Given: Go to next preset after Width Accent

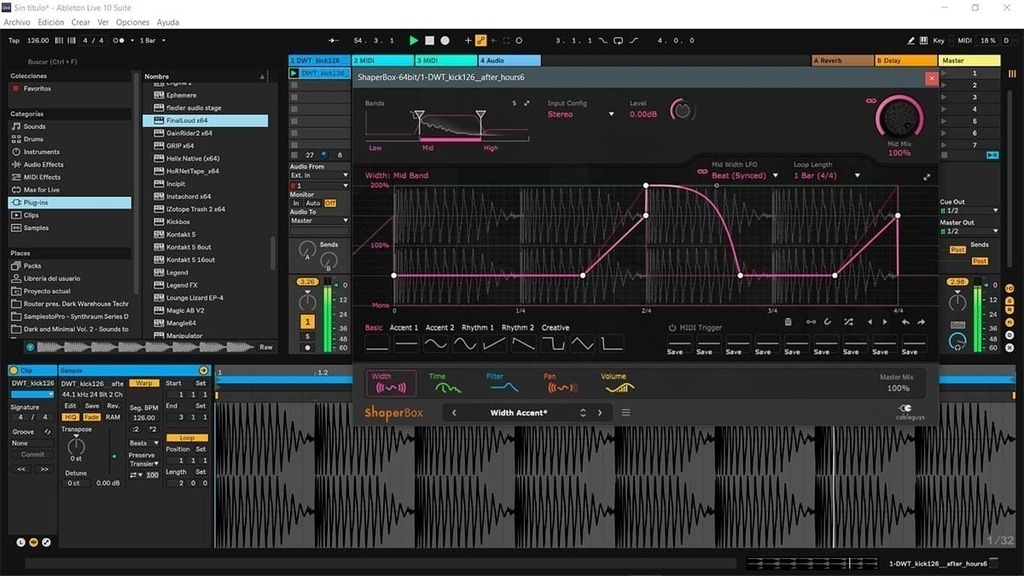Looking at the screenshot, I should tap(600, 413).
